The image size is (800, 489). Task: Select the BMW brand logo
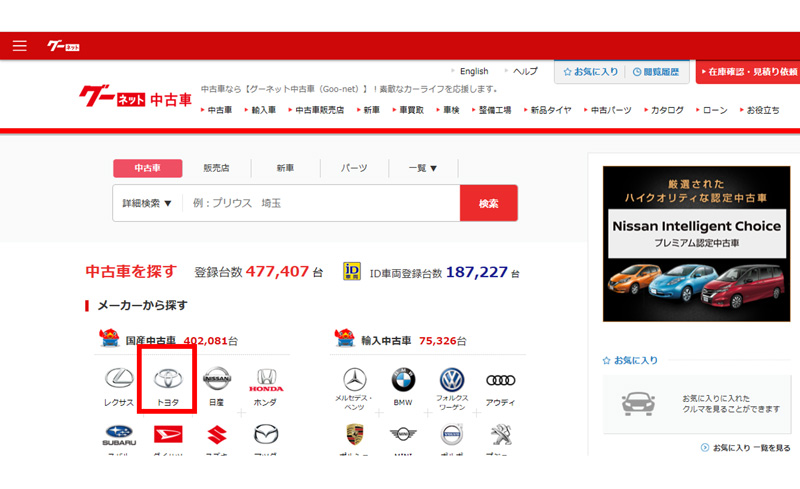click(x=403, y=380)
